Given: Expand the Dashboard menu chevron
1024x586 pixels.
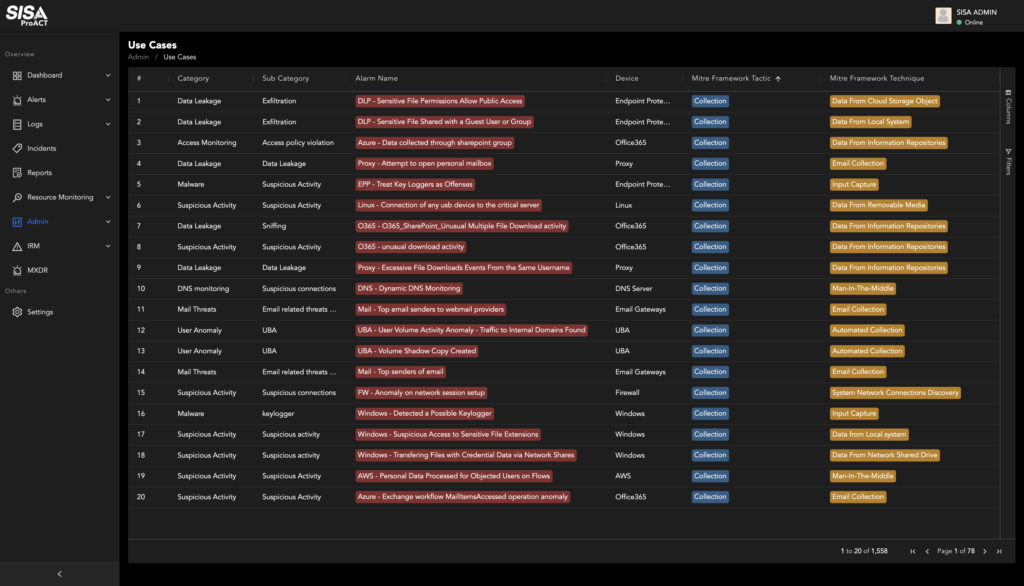Looking at the screenshot, I should (108, 75).
